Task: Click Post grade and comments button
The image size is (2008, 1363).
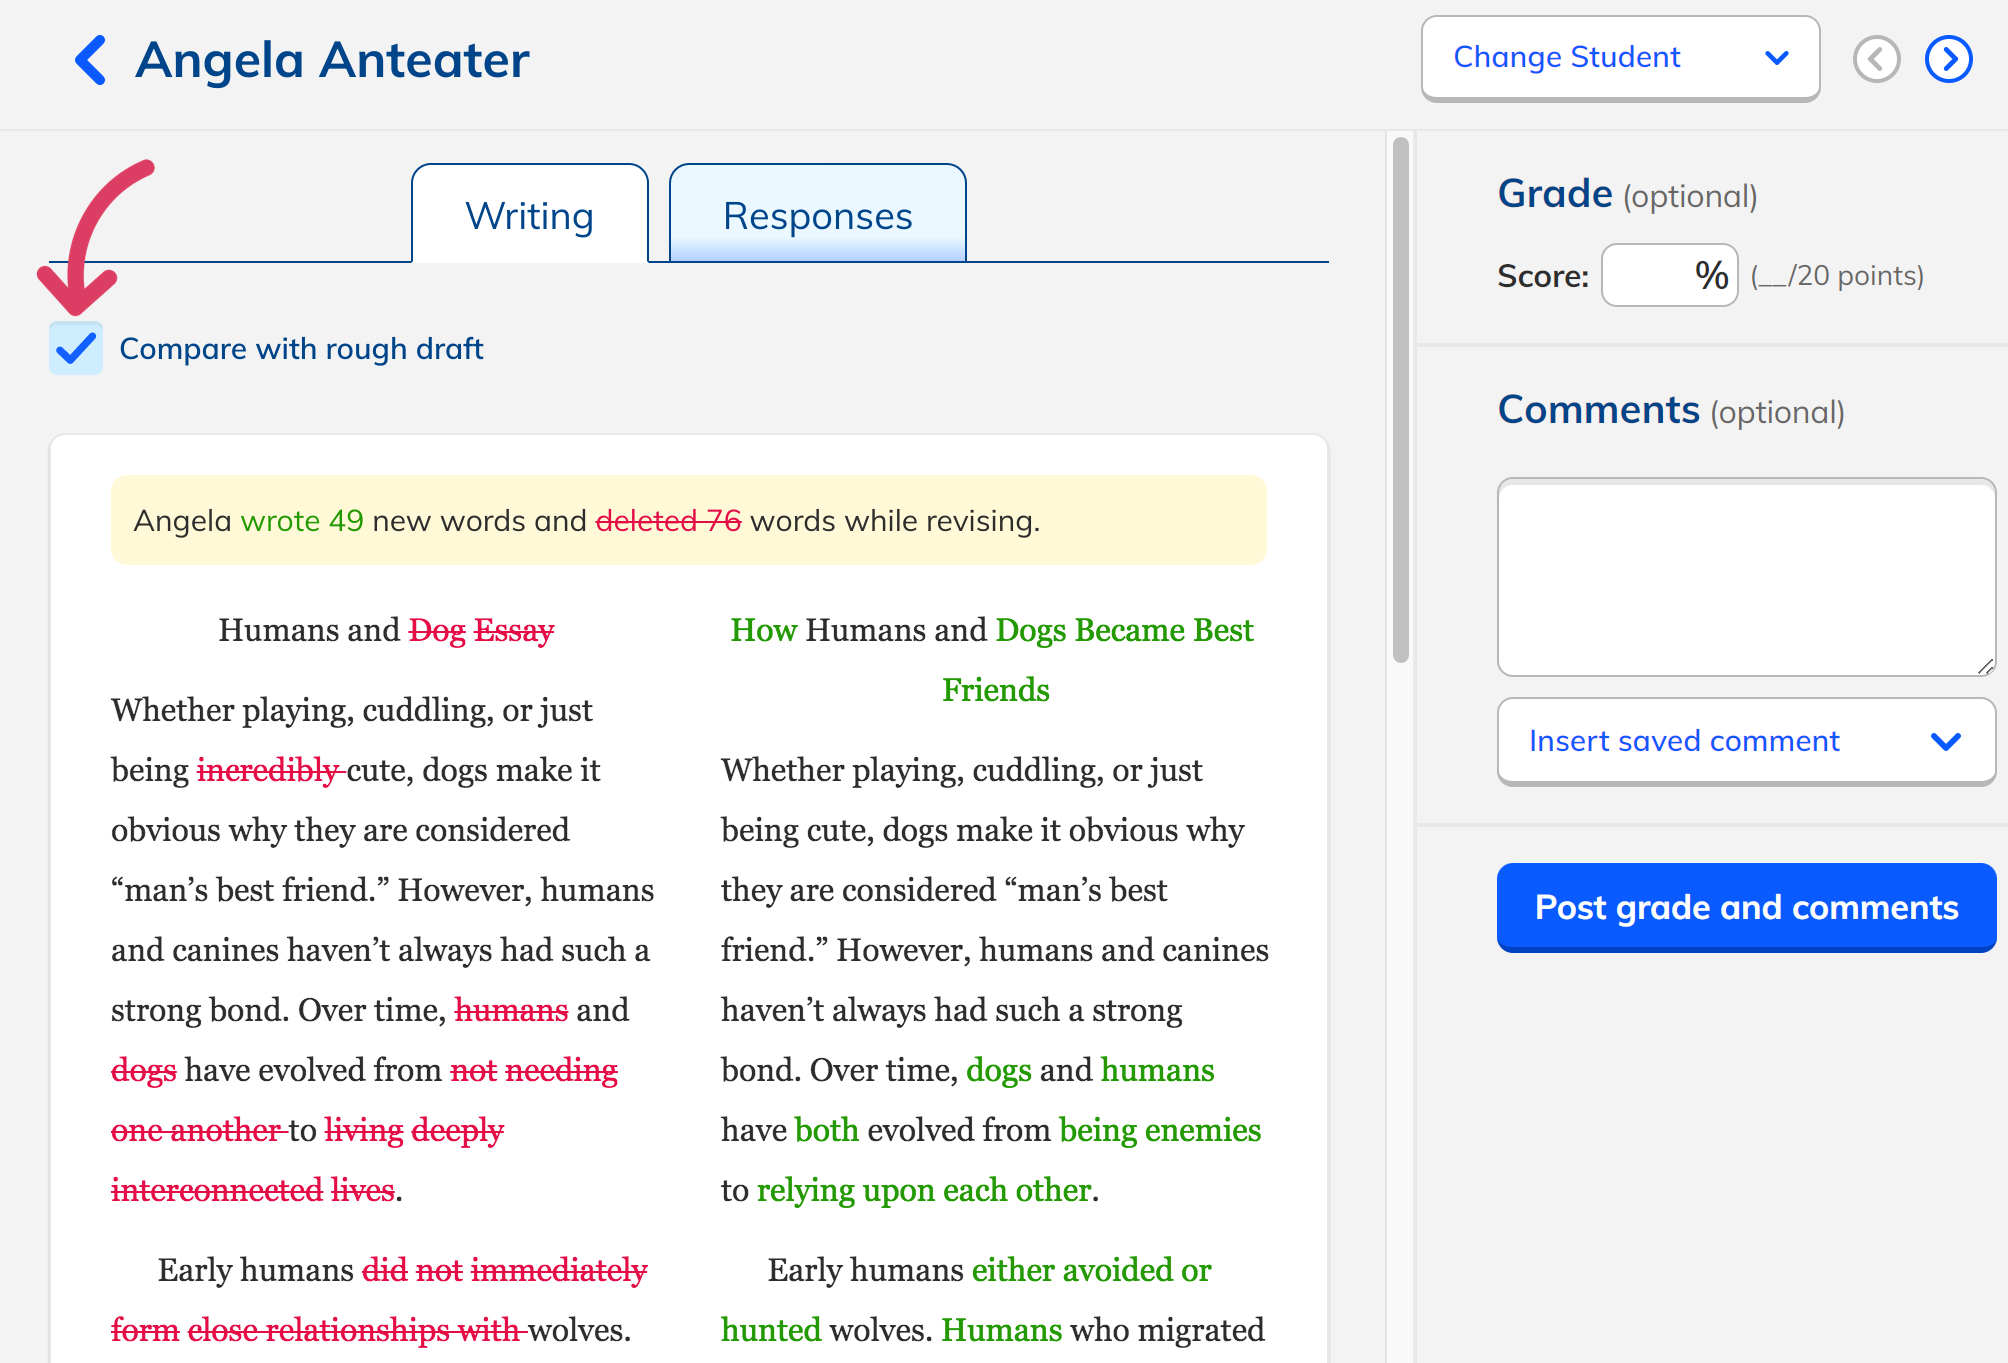Action: click(1746, 907)
